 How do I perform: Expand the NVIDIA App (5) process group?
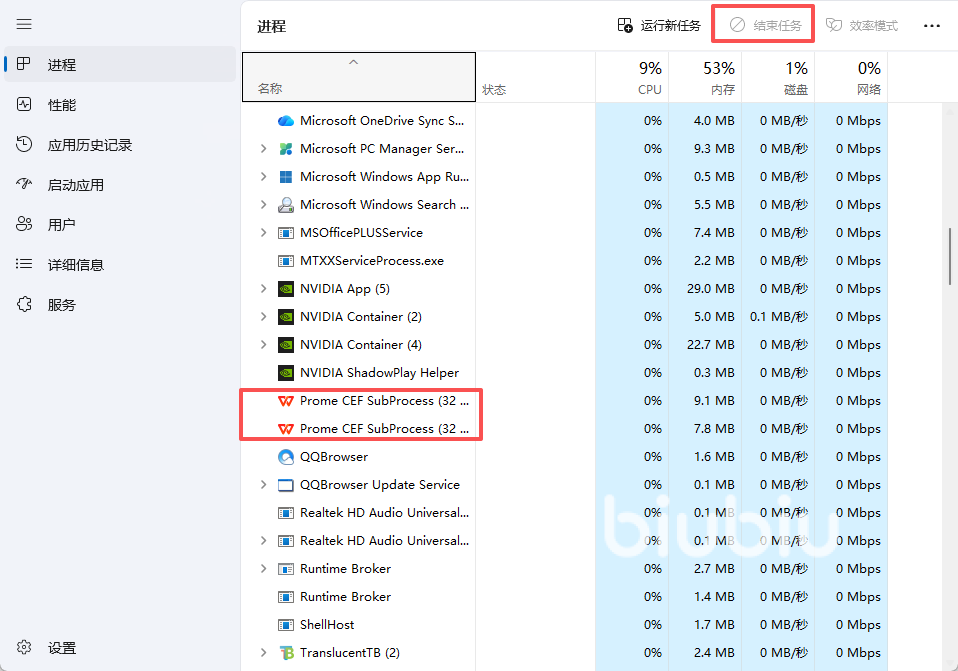[263, 289]
